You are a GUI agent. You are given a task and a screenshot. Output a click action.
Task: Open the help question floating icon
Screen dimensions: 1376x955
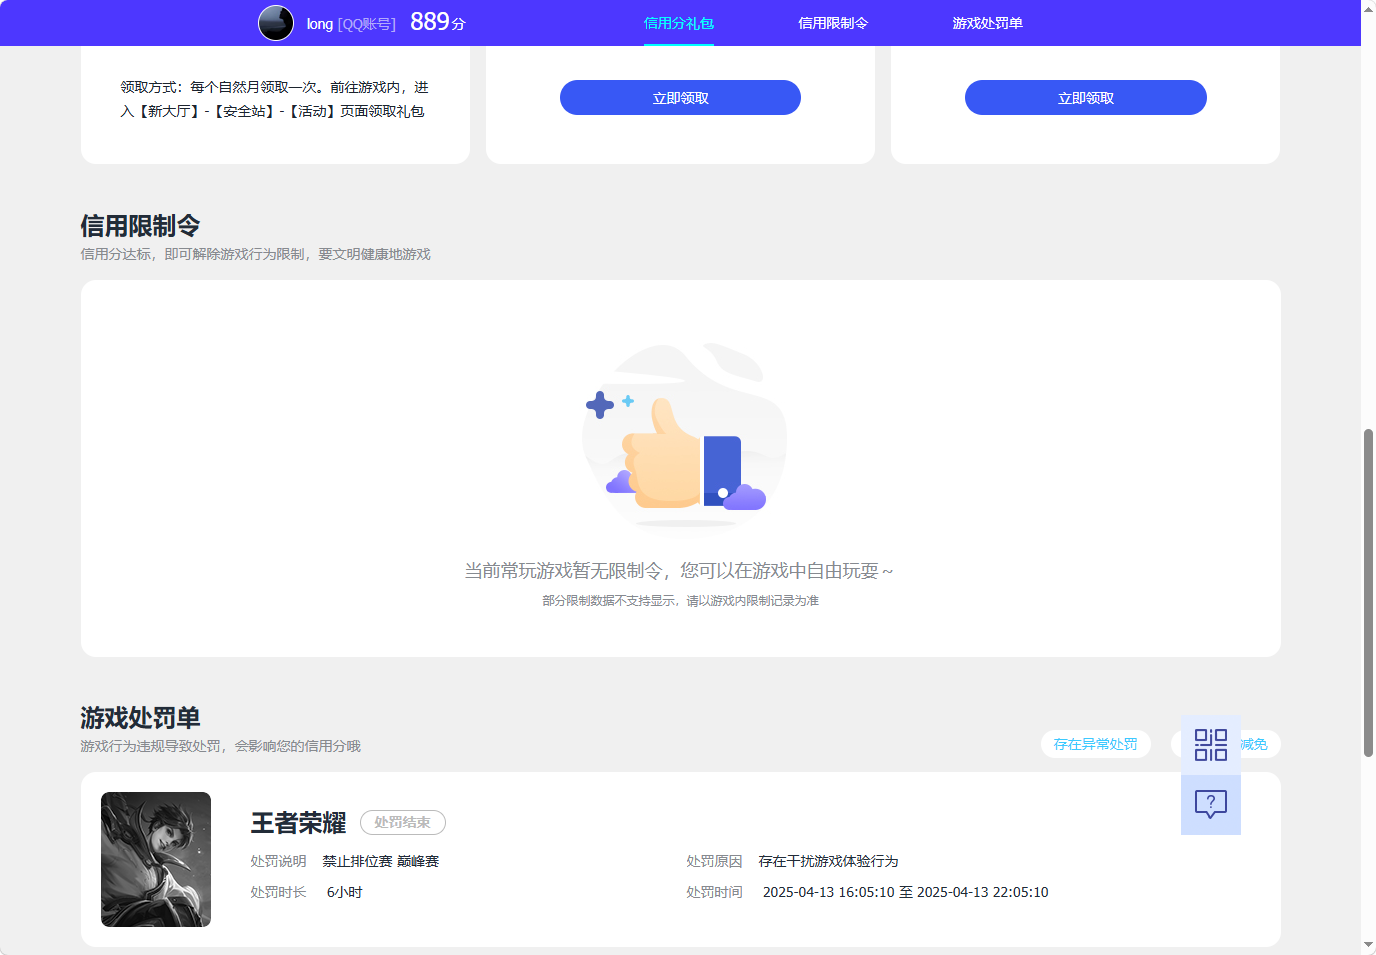point(1211,805)
